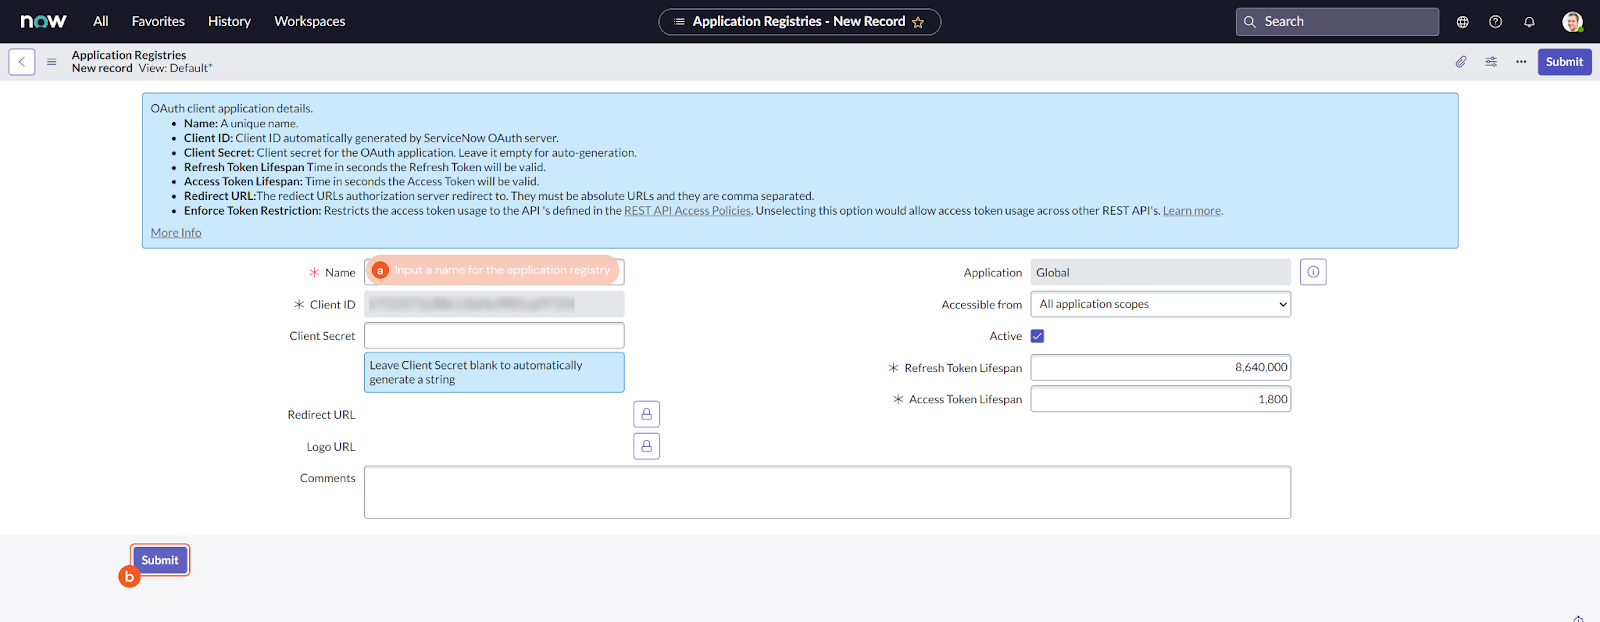This screenshot has height=622, width=1600.
Task: Open more options ellipsis menu
Action: tap(1521, 62)
